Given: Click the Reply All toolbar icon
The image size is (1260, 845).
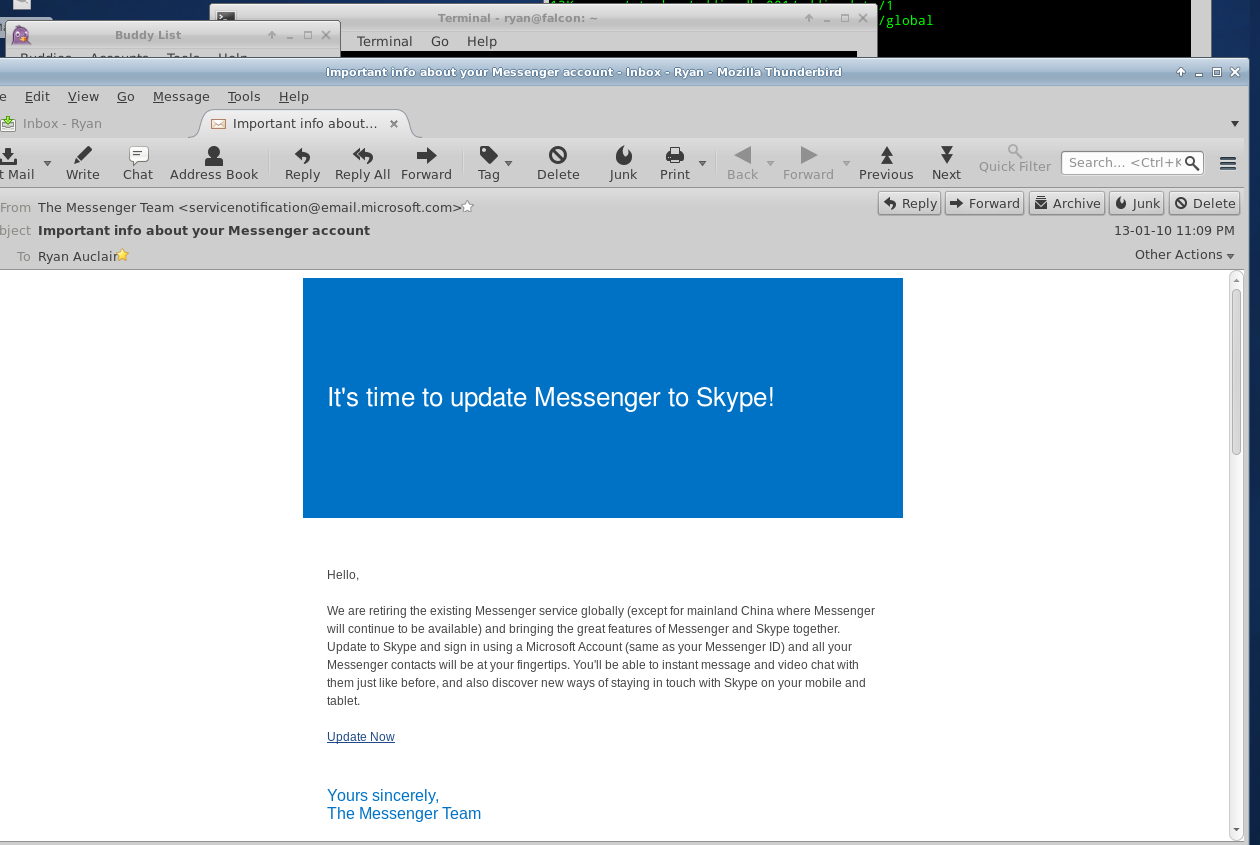Looking at the screenshot, I should point(362,163).
